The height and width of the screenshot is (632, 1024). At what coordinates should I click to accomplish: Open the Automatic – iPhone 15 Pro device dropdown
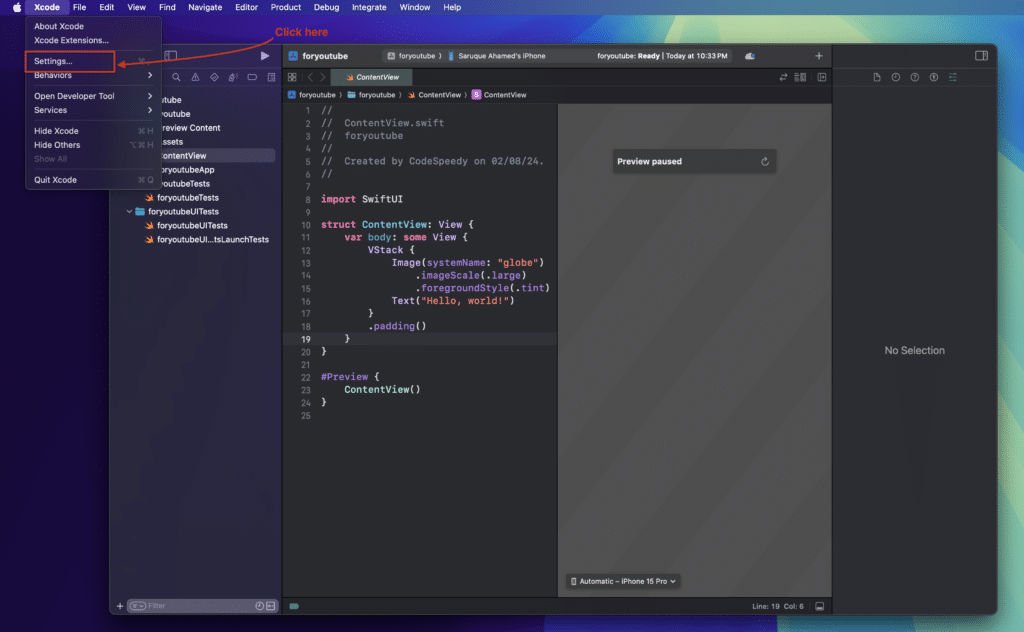click(622, 581)
